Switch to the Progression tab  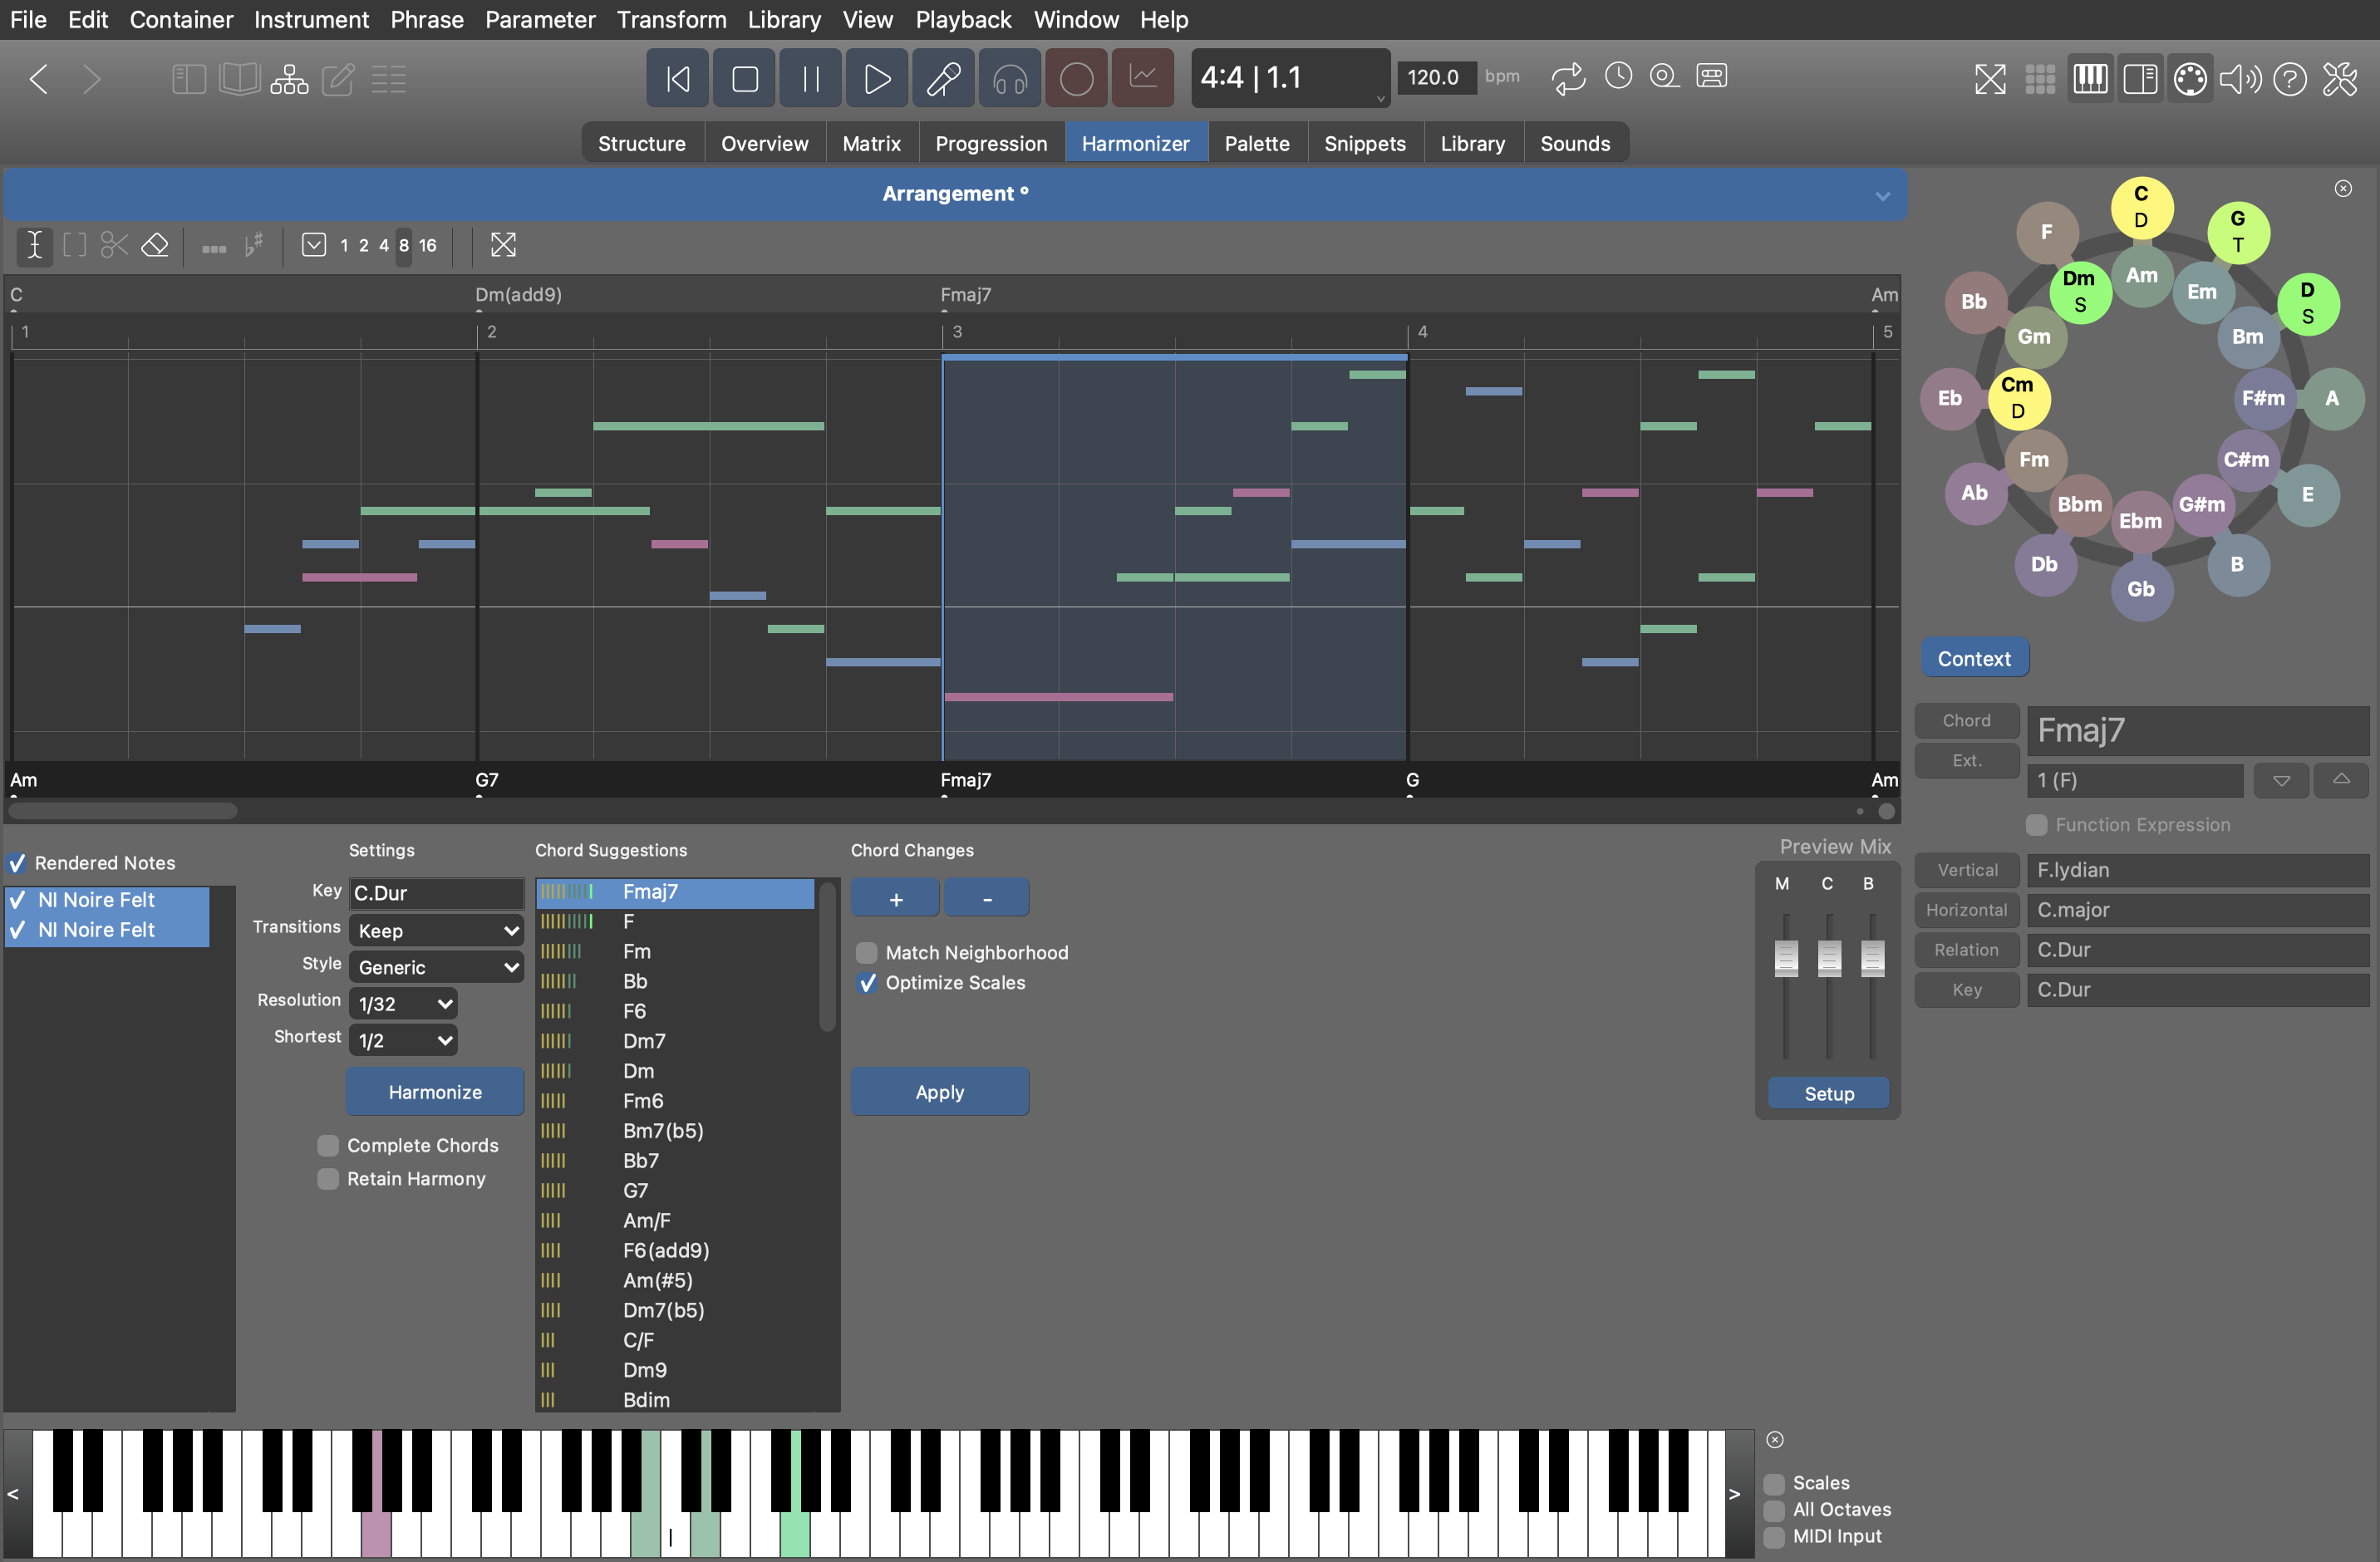pyautogui.click(x=990, y=143)
